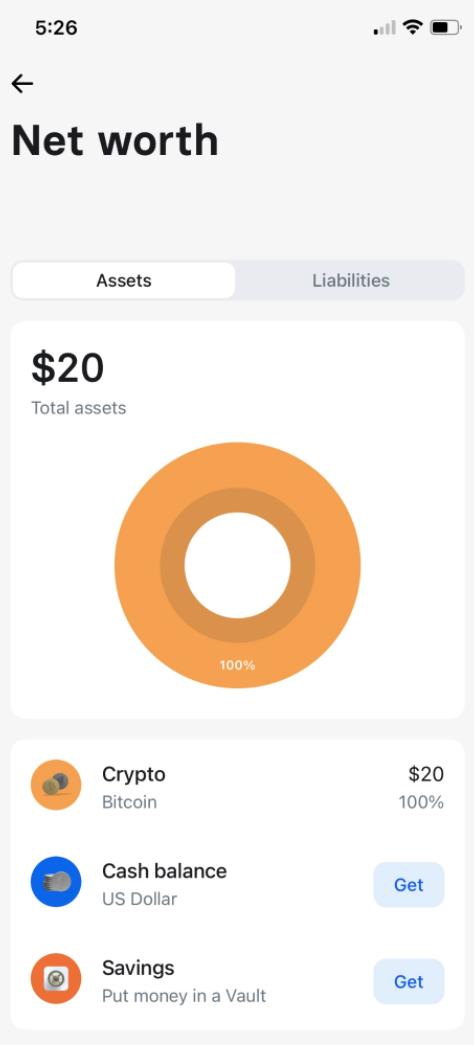
Task: Get a Cash balance account
Action: (x=409, y=885)
